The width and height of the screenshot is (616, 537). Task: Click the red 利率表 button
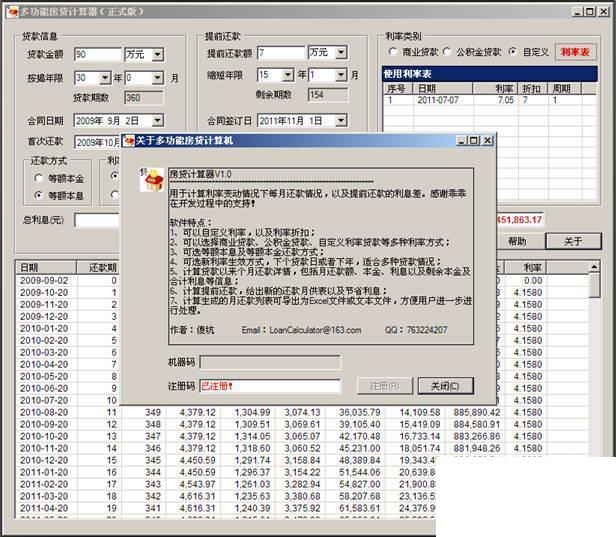(575, 52)
